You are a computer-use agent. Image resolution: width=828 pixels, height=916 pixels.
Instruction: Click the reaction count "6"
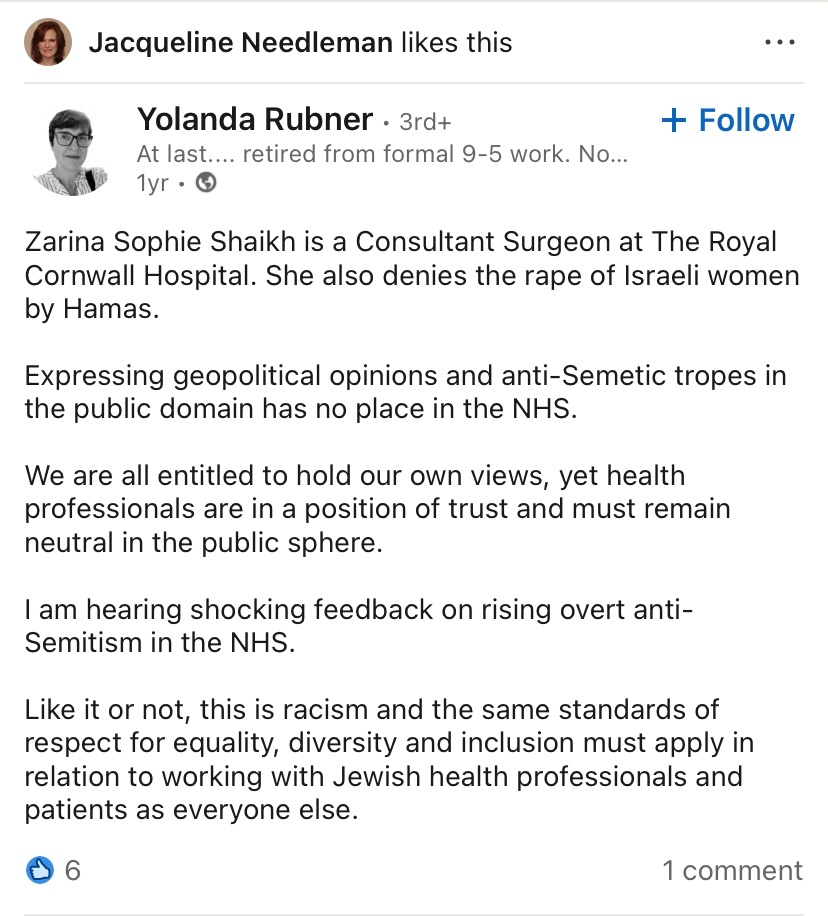[x=73, y=870]
